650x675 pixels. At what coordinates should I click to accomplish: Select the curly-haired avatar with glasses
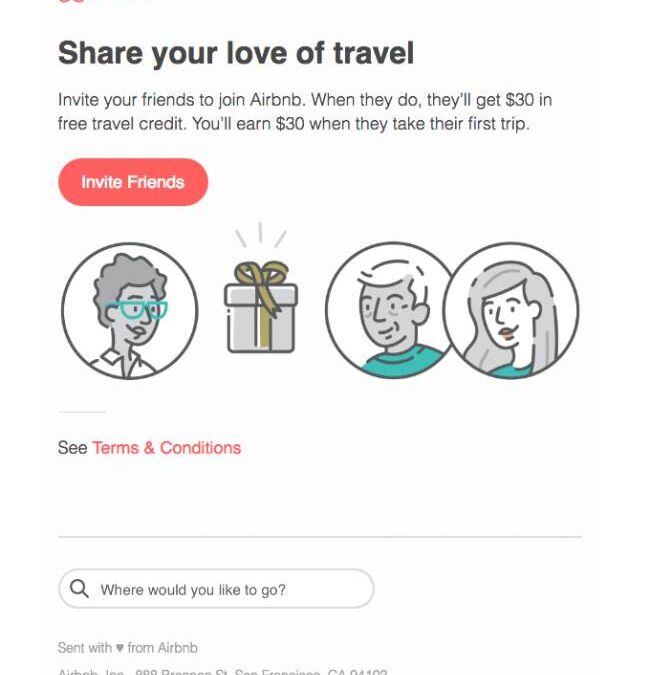click(130, 311)
